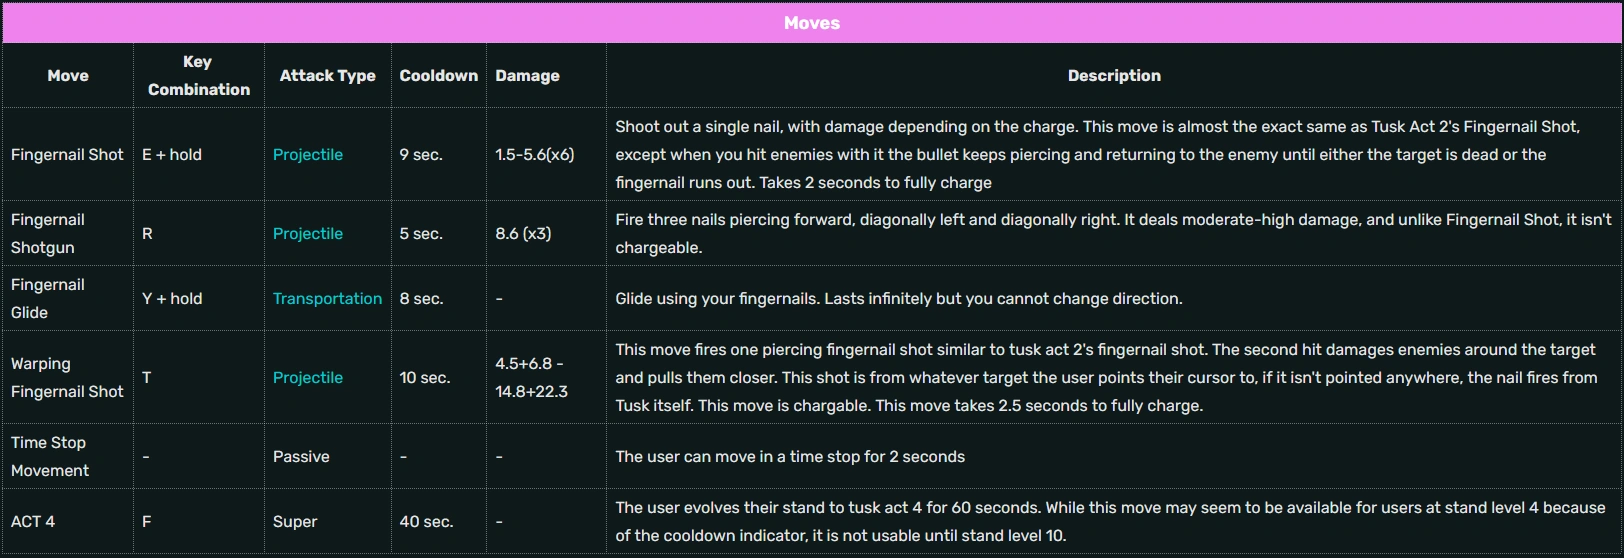The height and width of the screenshot is (558, 1624).
Task: Open the Projectile link for Fingernail Shotgun
Action: [308, 234]
